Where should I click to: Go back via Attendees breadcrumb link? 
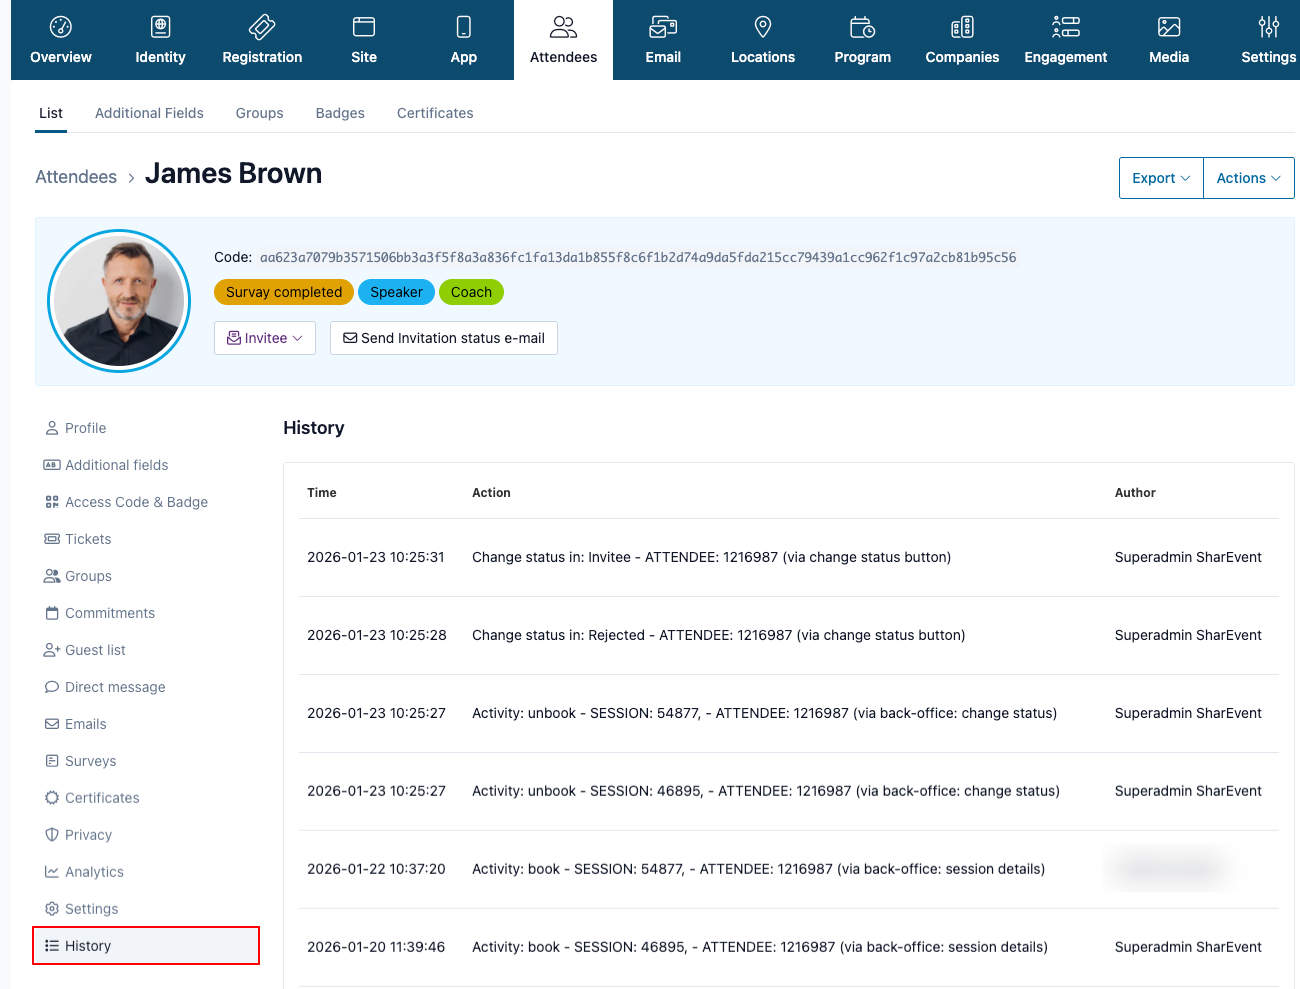[76, 177]
